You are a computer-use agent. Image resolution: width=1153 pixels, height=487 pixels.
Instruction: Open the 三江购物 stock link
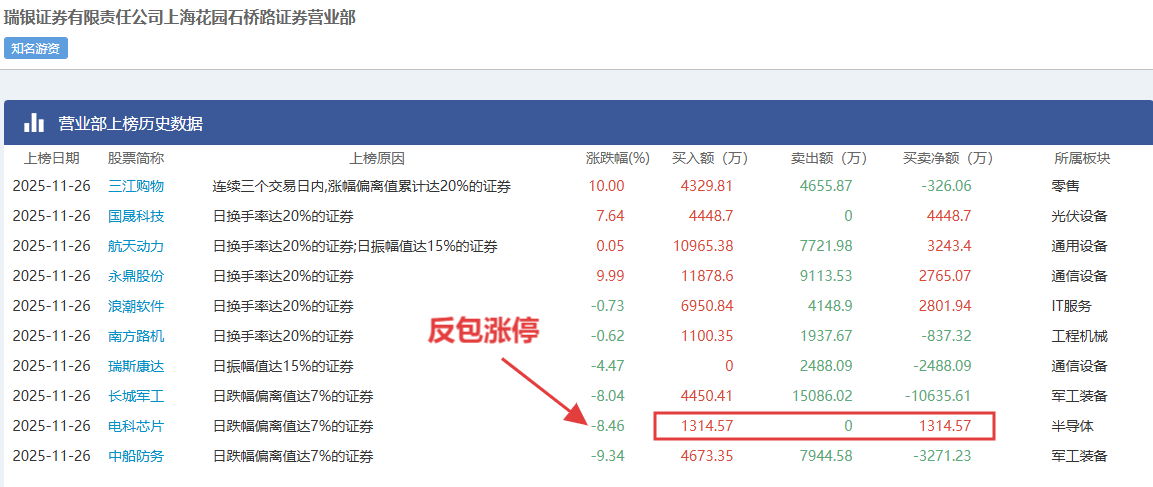pyautogui.click(x=136, y=186)
